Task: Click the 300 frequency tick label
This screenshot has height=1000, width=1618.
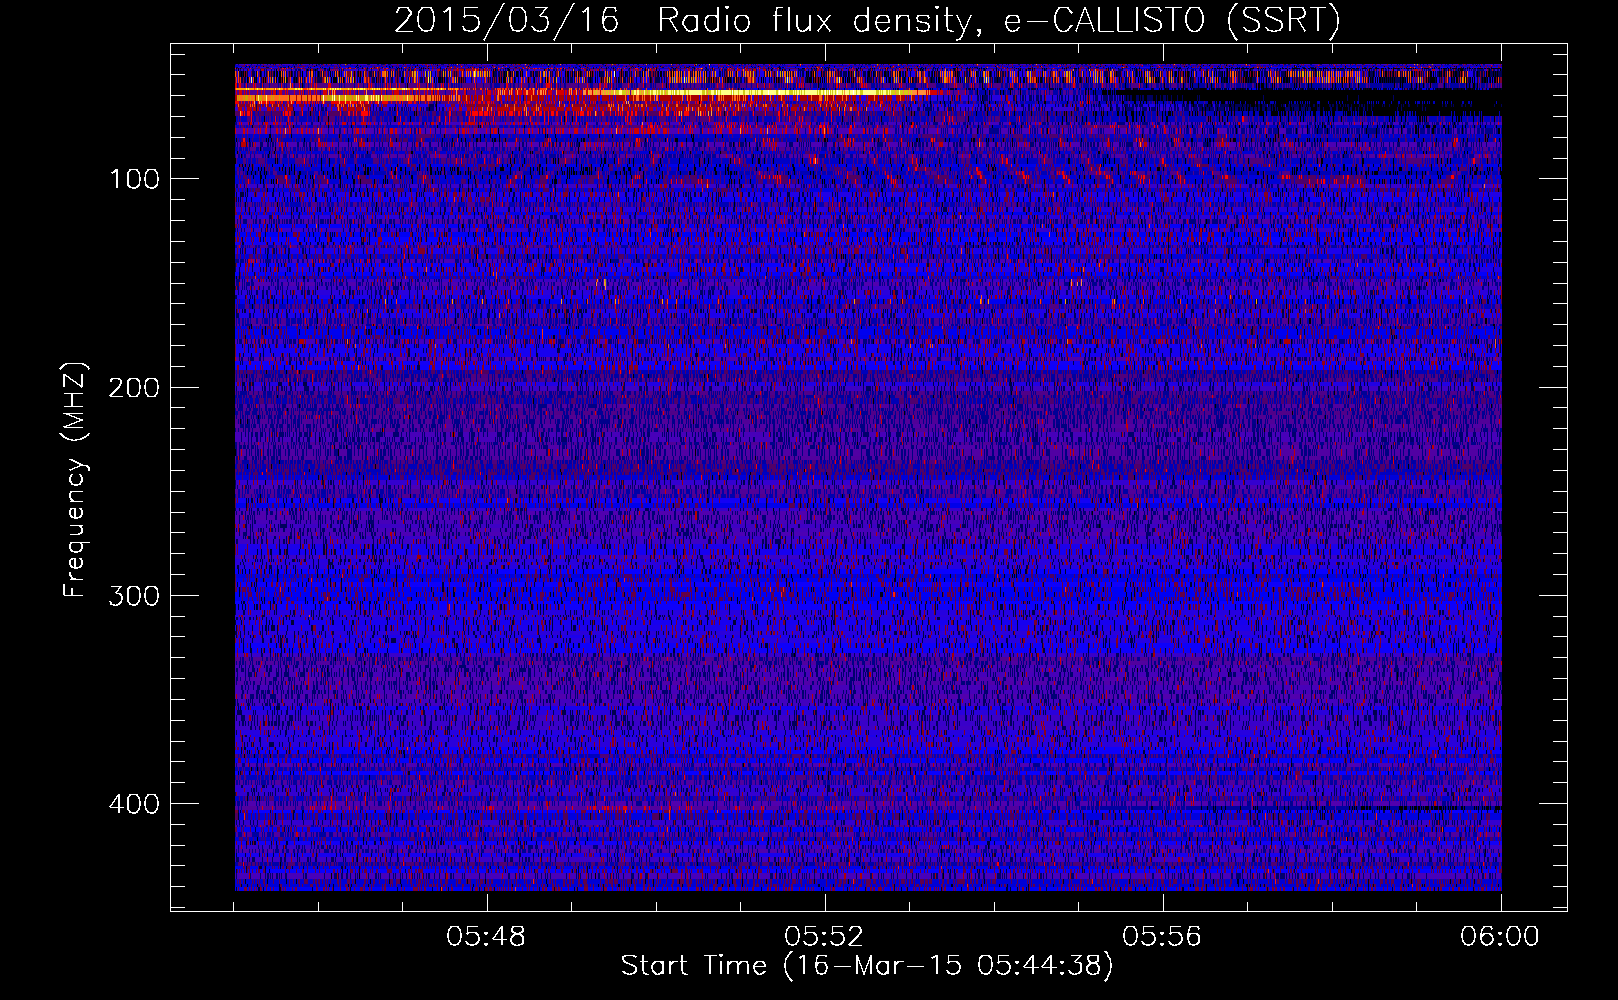Action: click(x=134, y=596)
